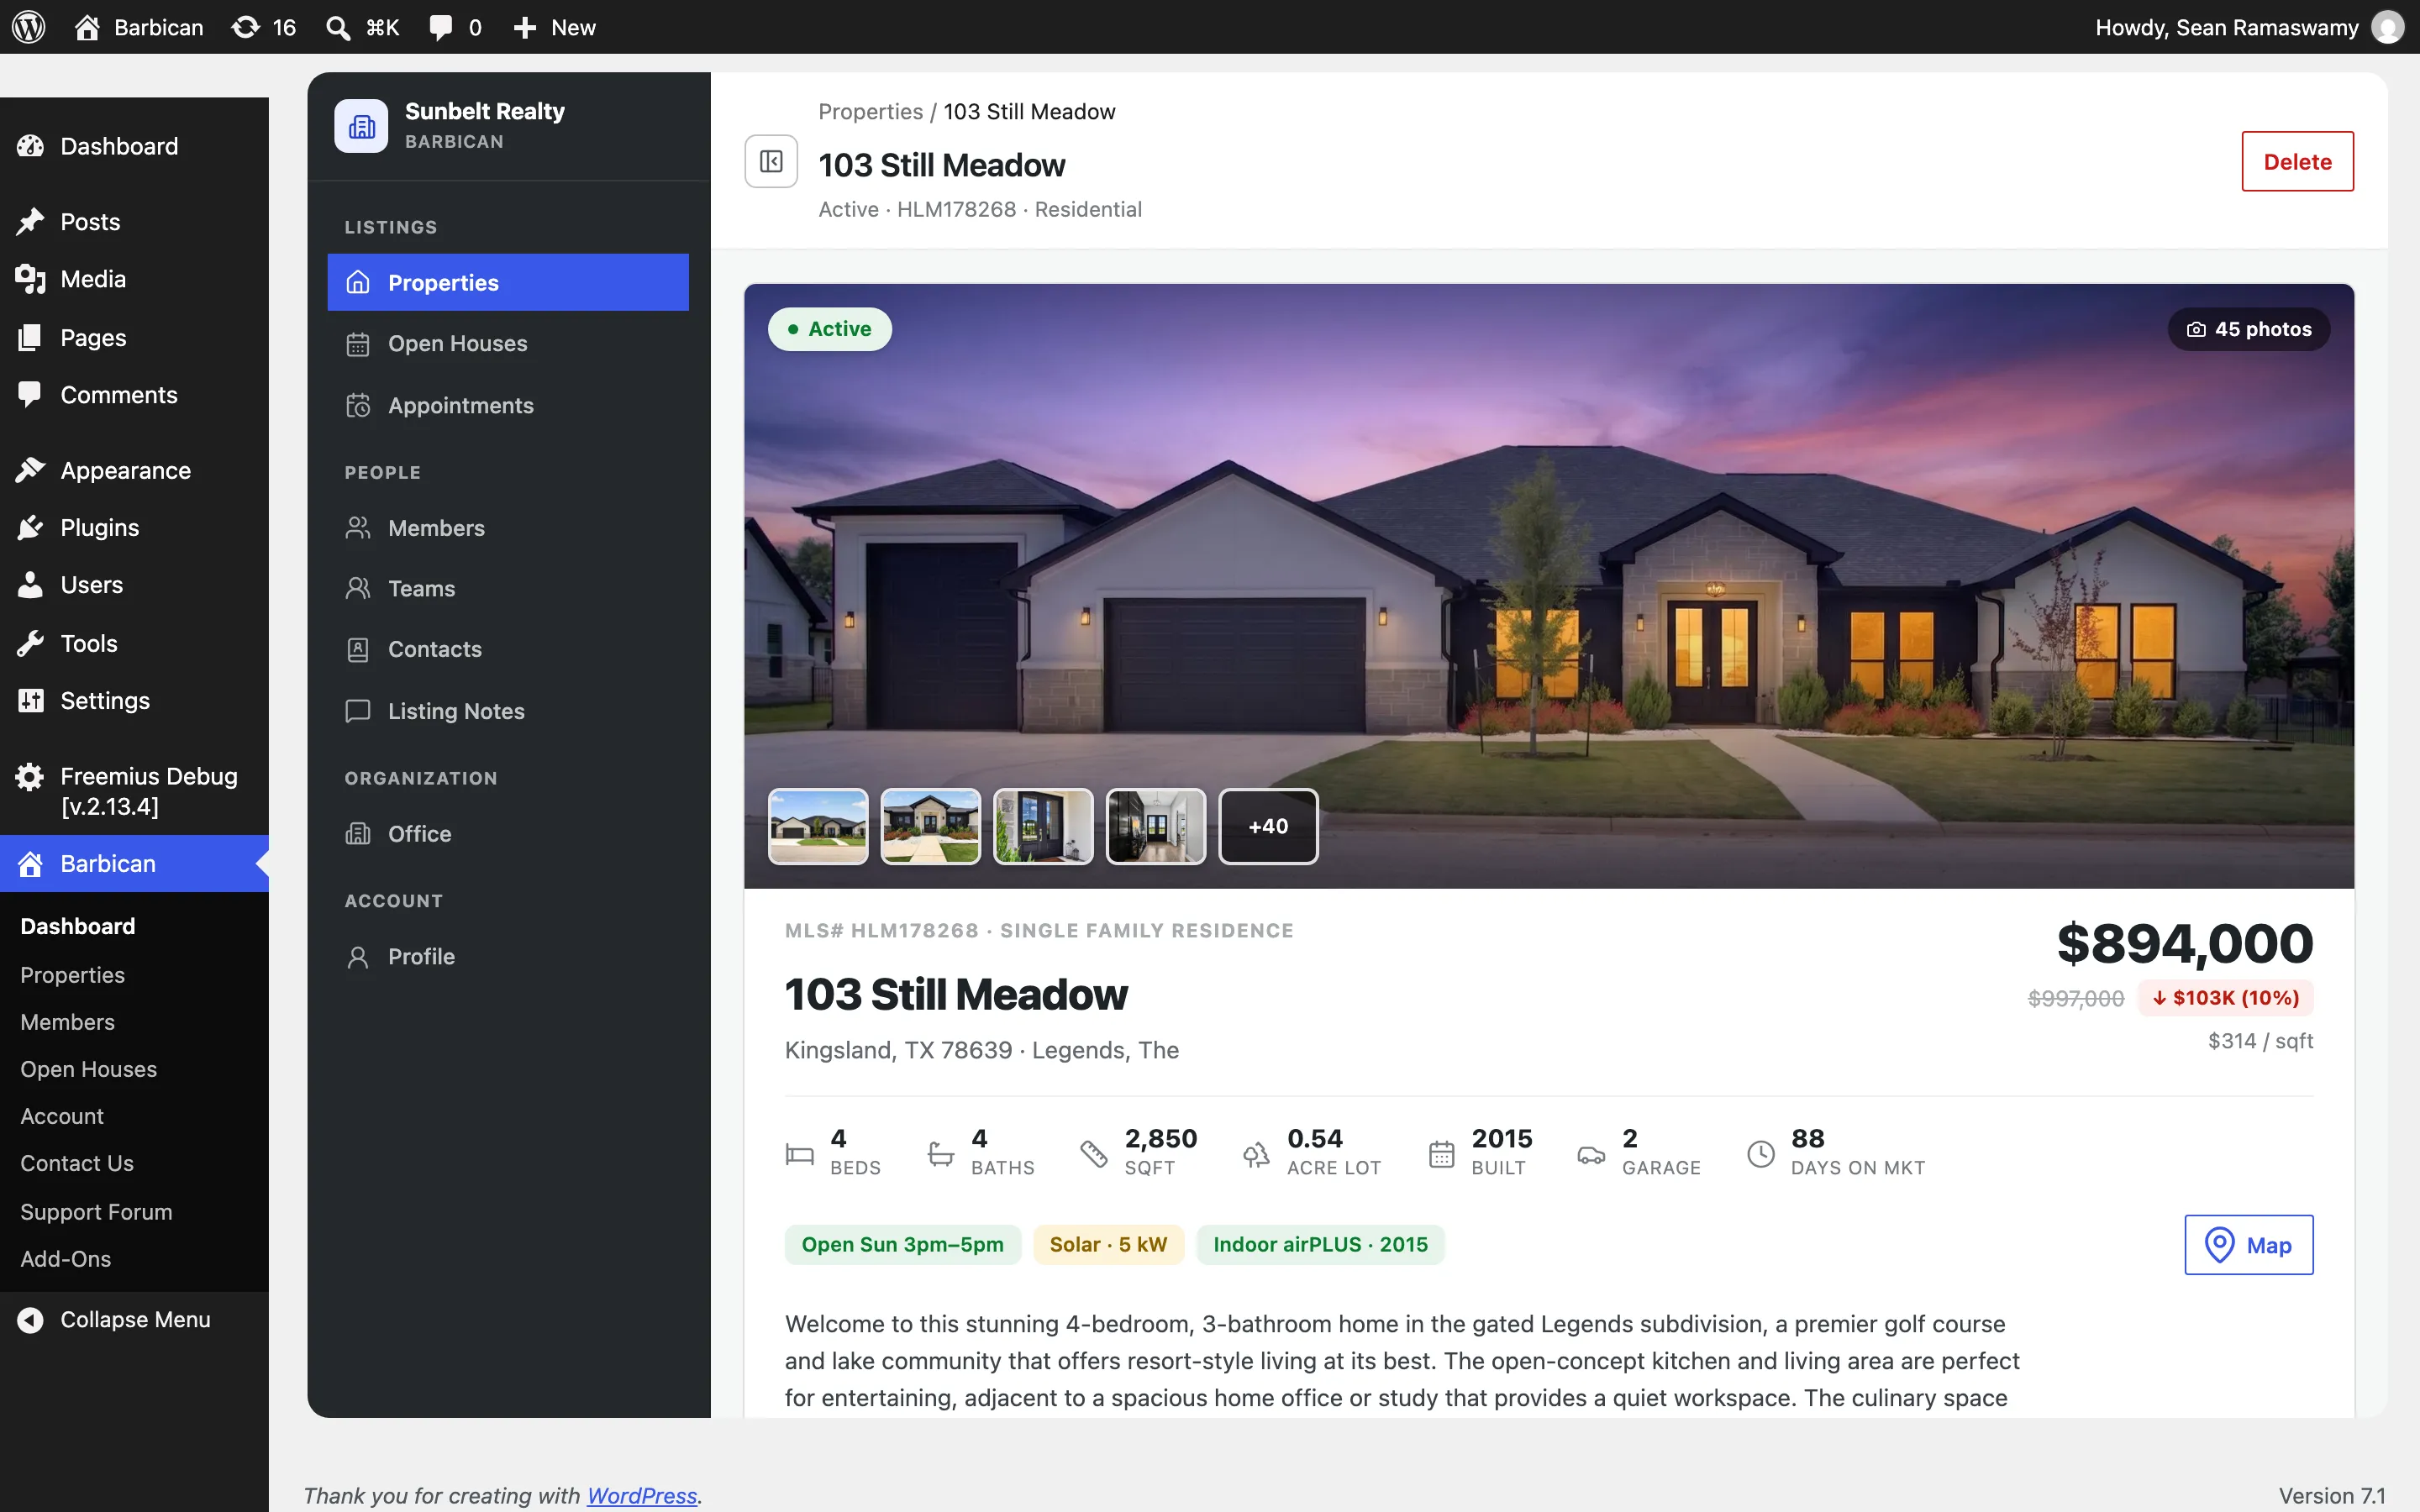Open the second house front thumbnail
The height and width of the screenshot is (1512, 2420).
(931, 826)
